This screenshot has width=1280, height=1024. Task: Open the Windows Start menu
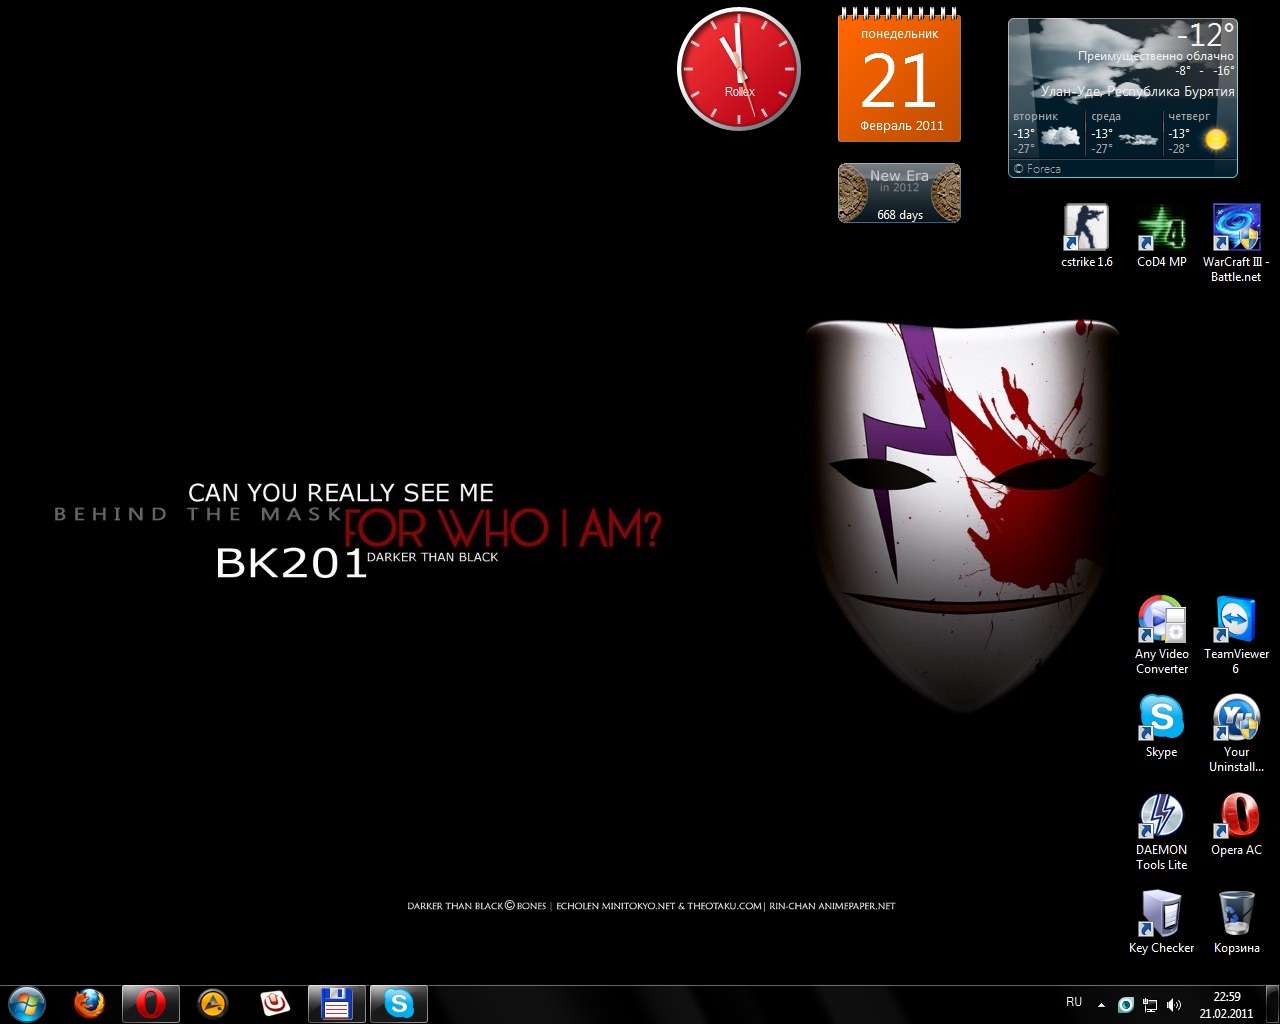[26, 1003]
